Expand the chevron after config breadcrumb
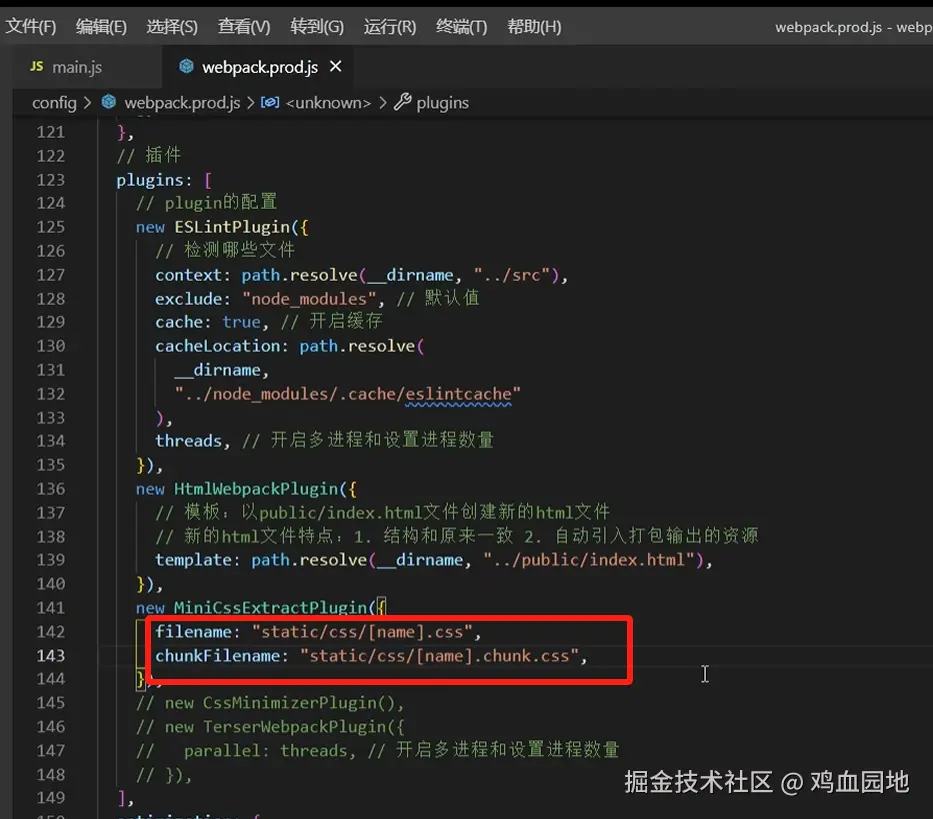Viewport: 933px width, 819px height. 88,103
